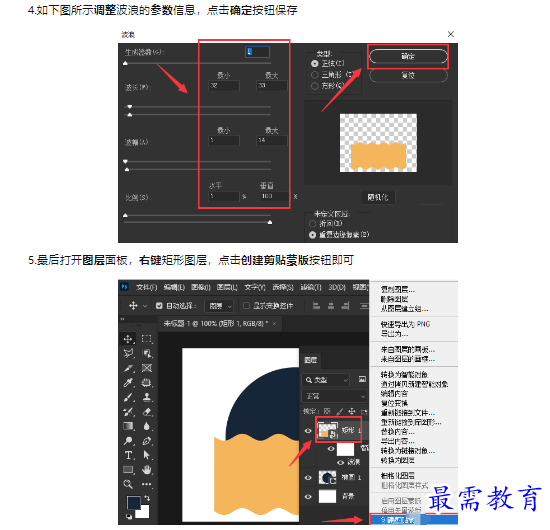
Task: Open the 文件(F) menu
Action: [x=146, y=287]
